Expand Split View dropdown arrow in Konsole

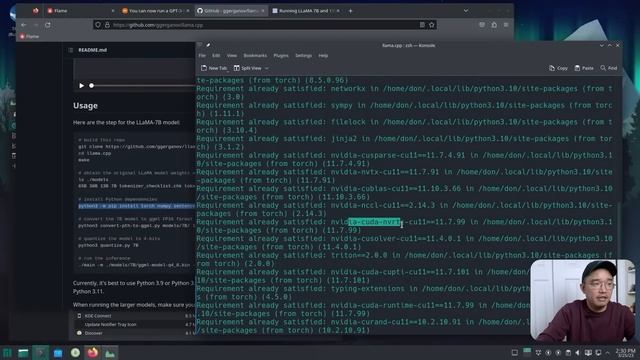pyautogui.click(x=267, y=68)
